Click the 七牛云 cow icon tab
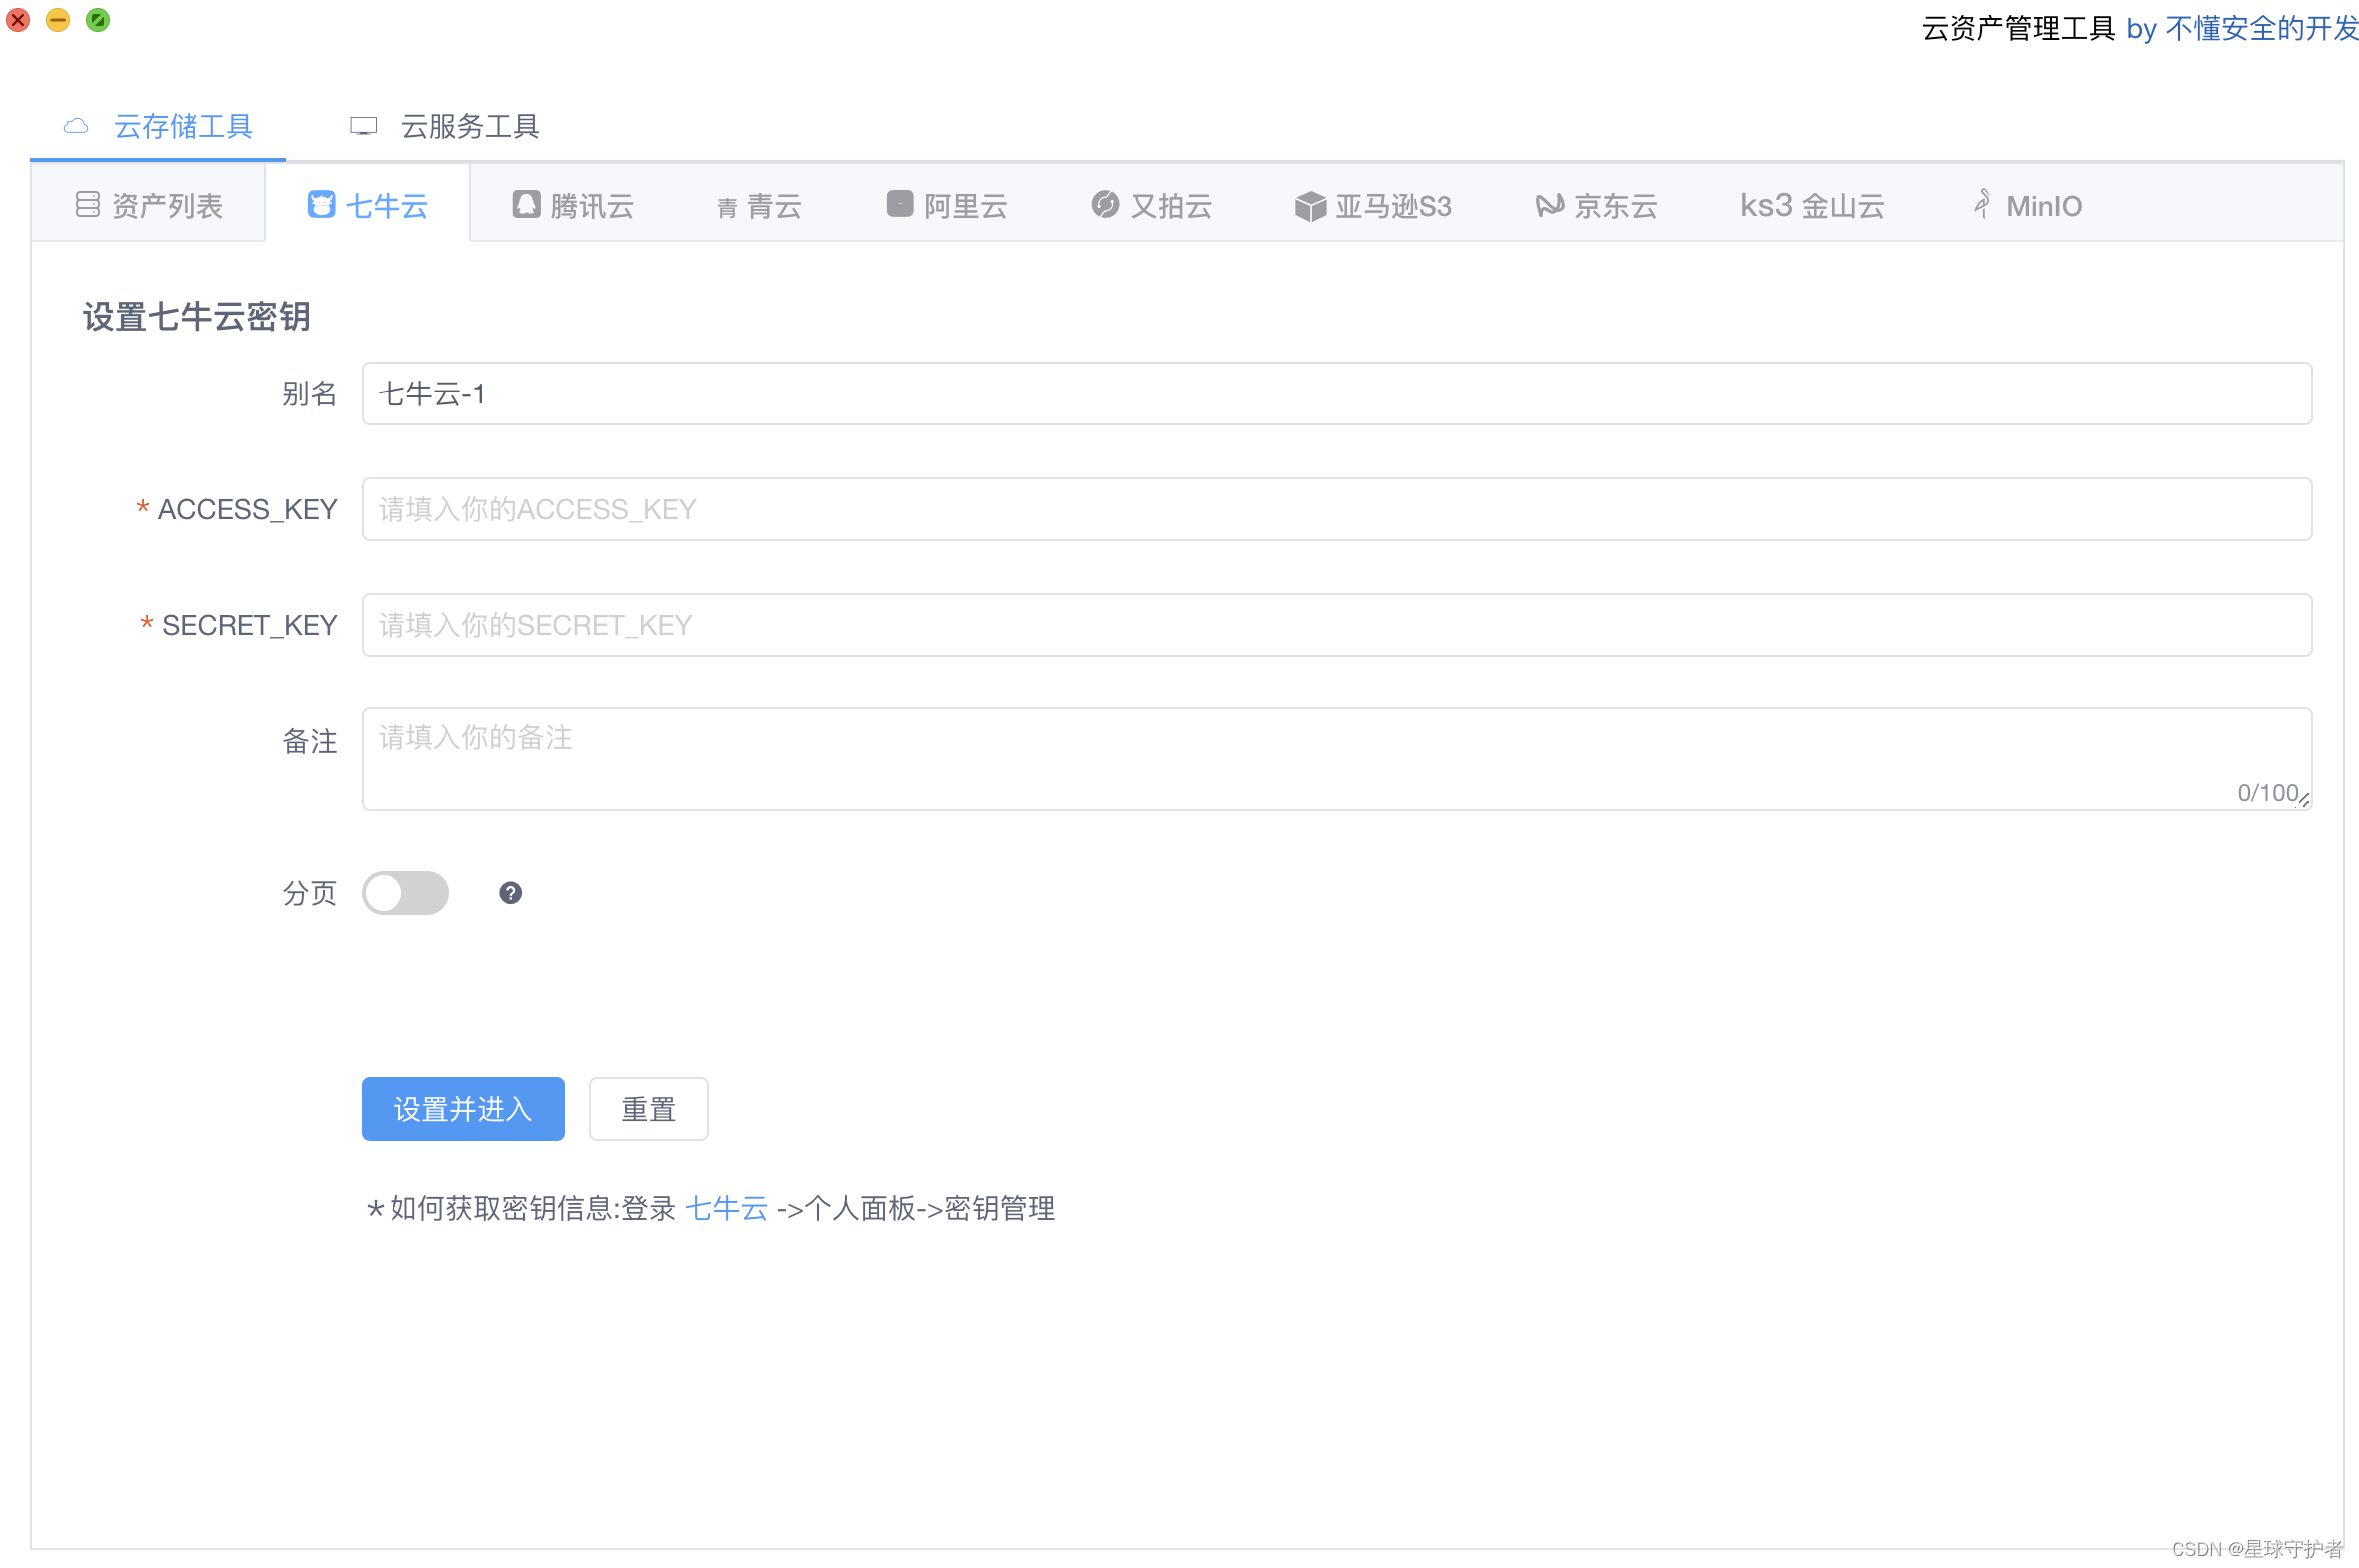The image size is (2359, 1568). point(320,205)
